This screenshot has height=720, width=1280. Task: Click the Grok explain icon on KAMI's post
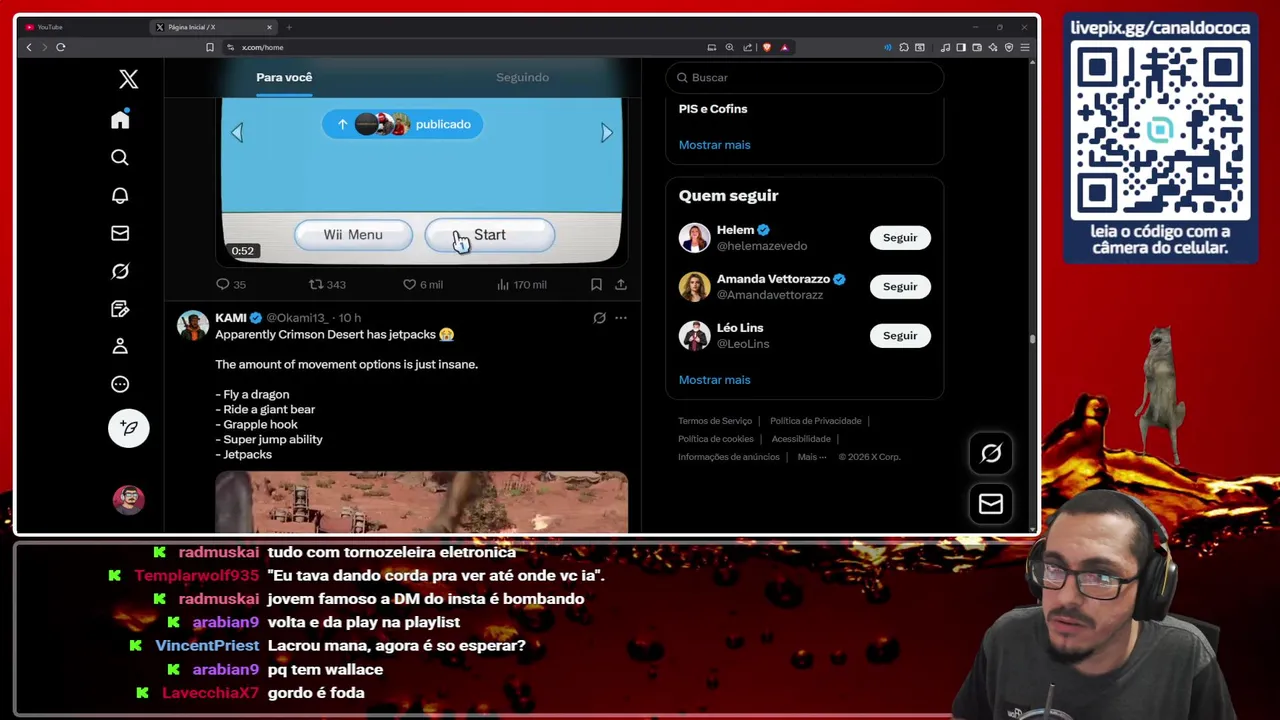599,318
